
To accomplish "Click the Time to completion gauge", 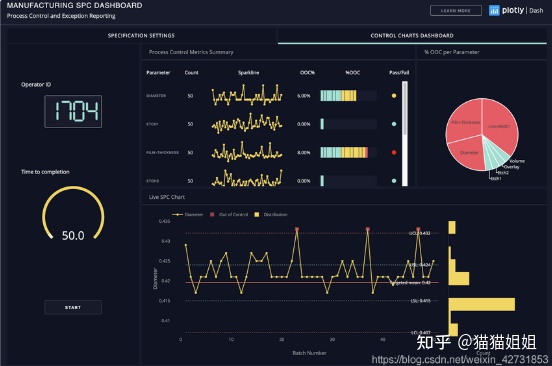I will pyautogui.click(x=73, y=214).
